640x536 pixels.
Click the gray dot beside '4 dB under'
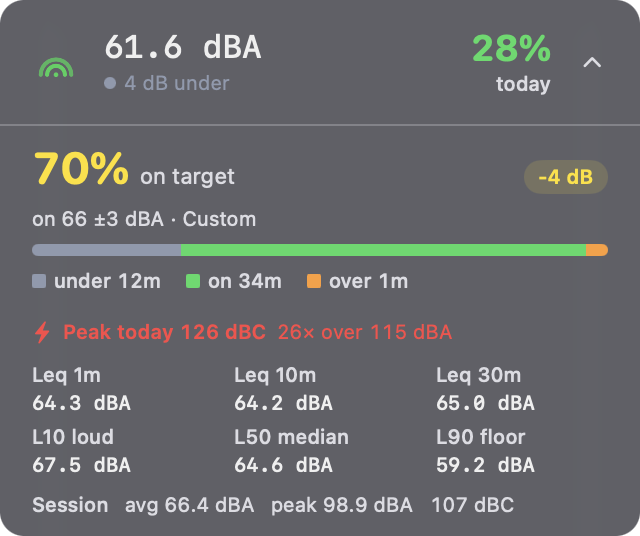click(110, 83)
